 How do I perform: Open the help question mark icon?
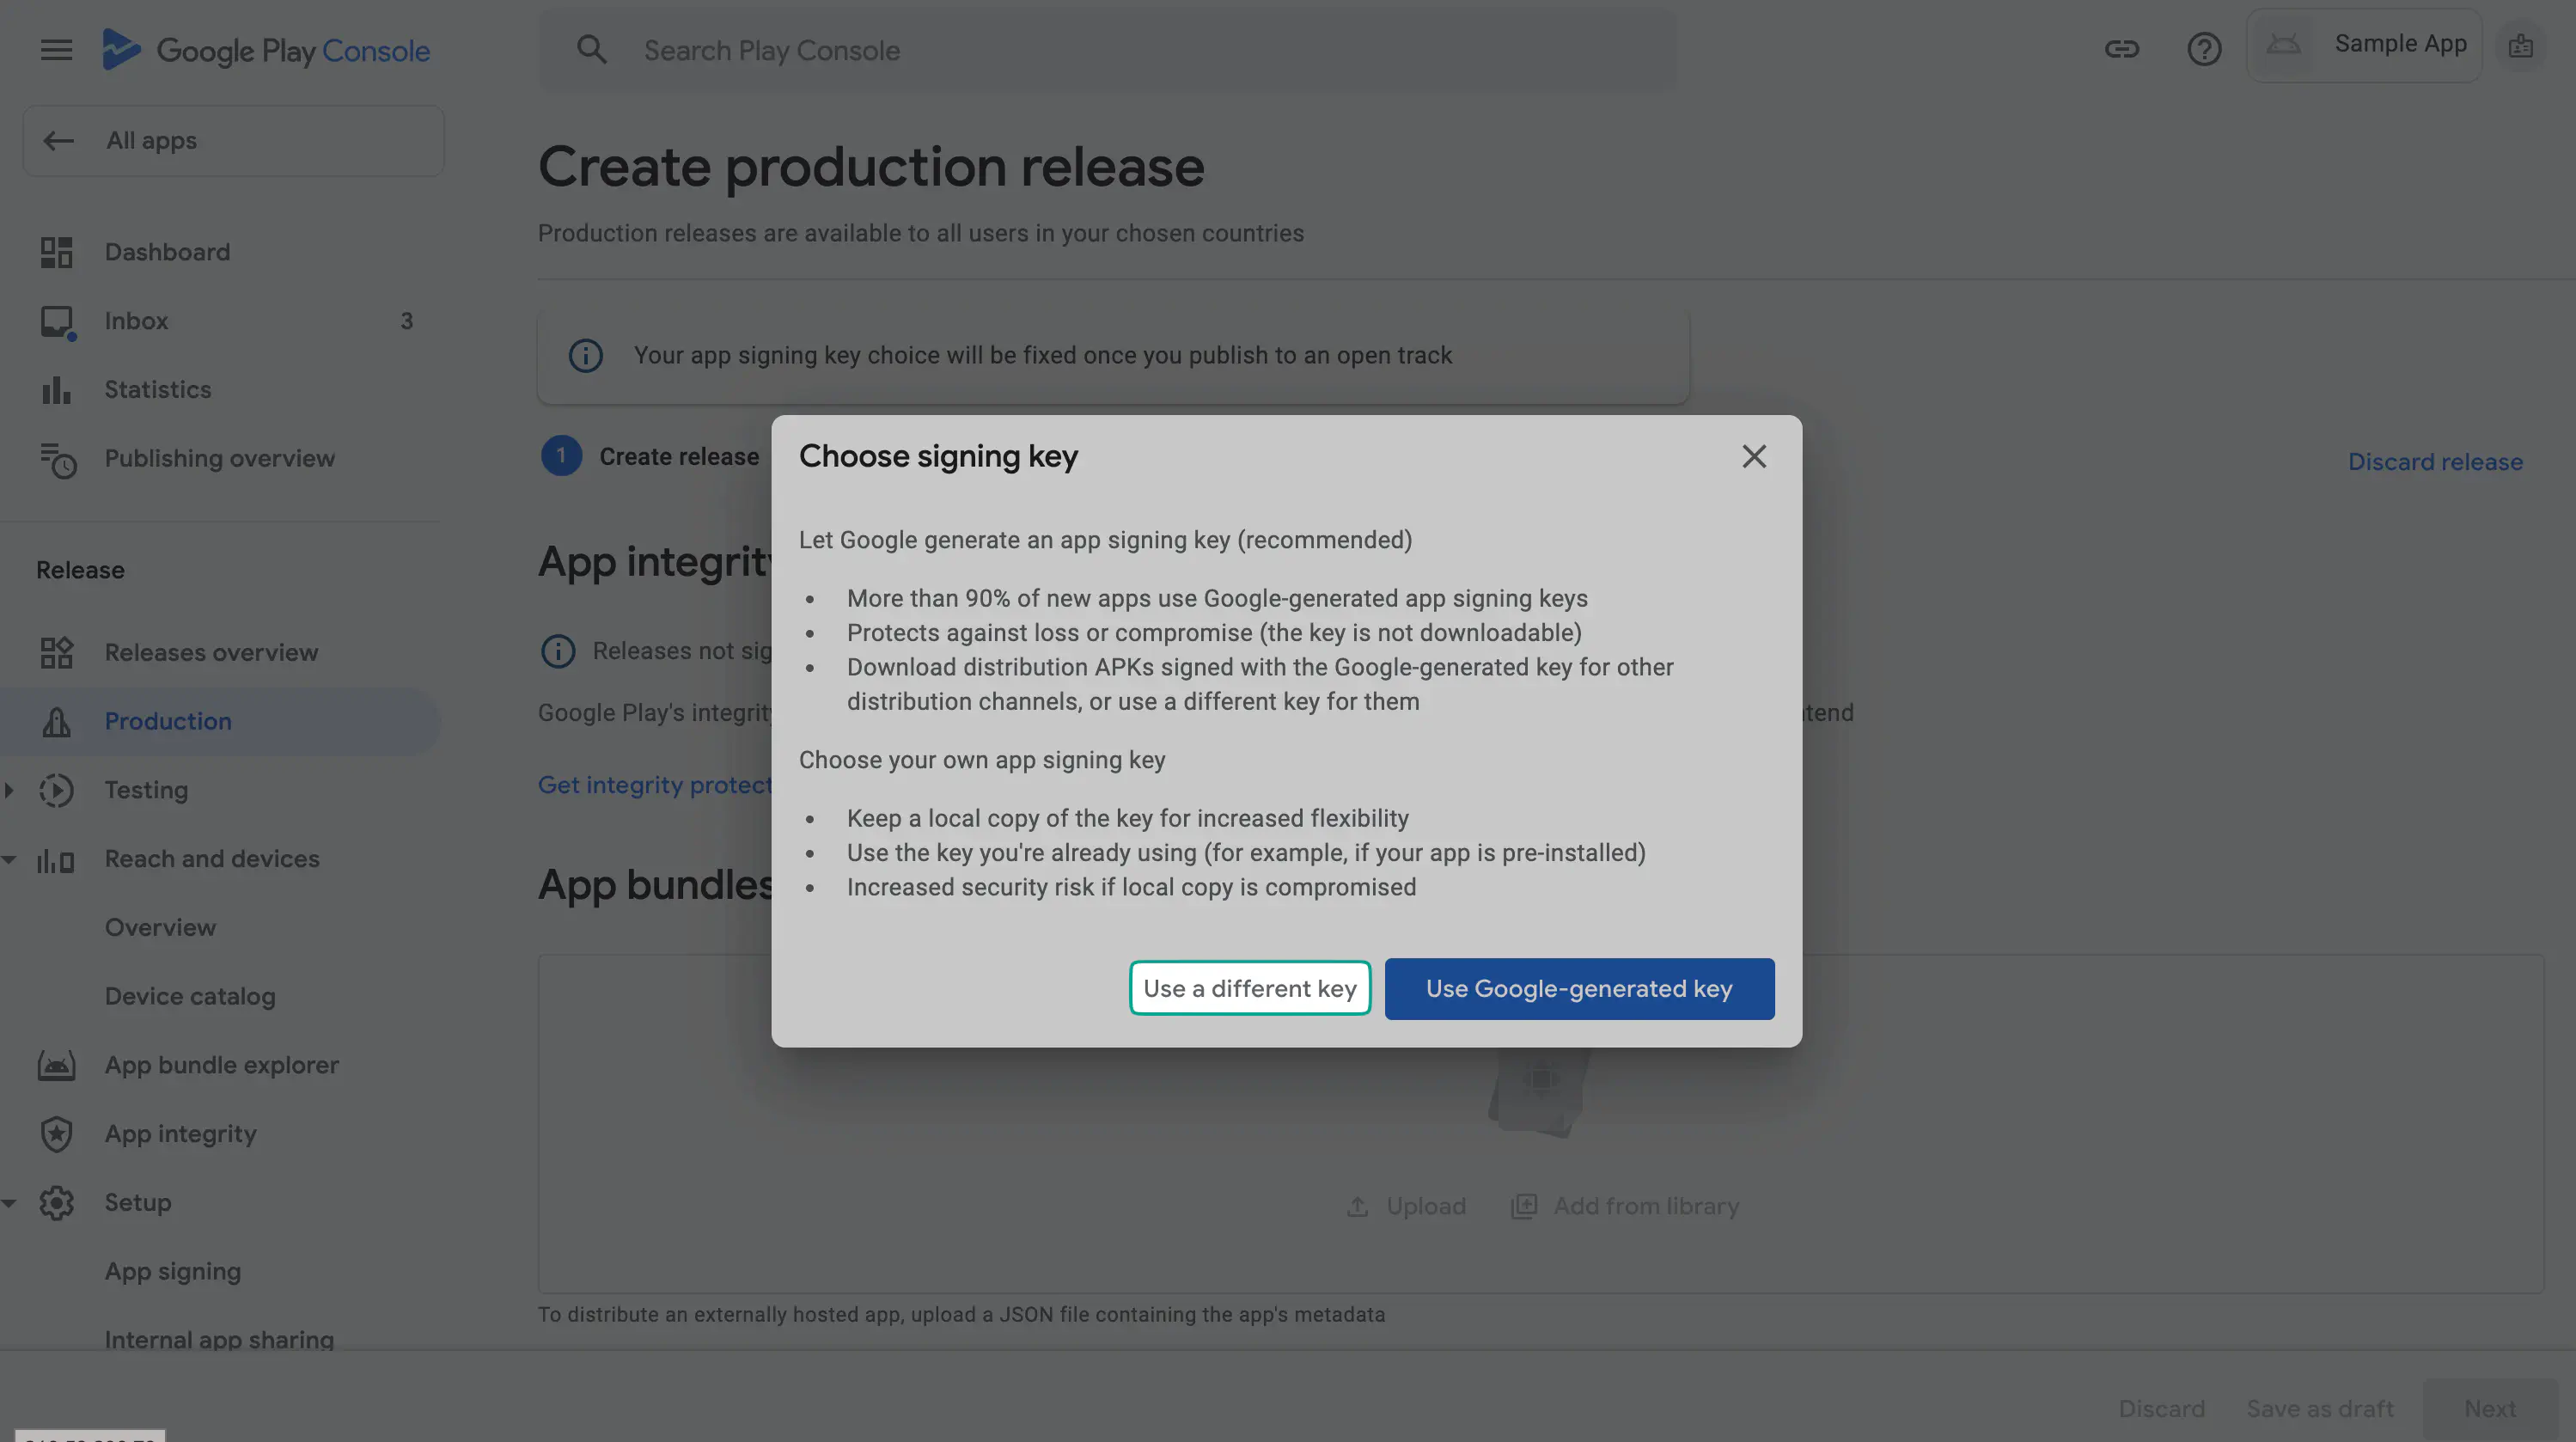[2203, 49]
